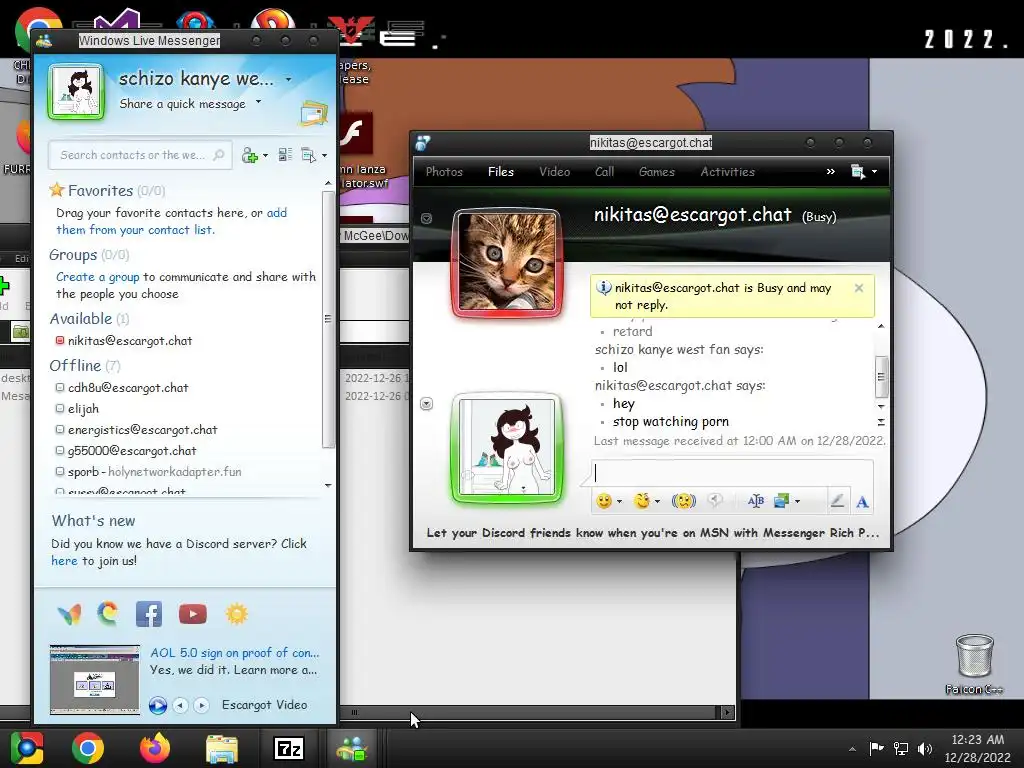Click the network tray icon
The image size is (1024, 768).
point(901,749)
